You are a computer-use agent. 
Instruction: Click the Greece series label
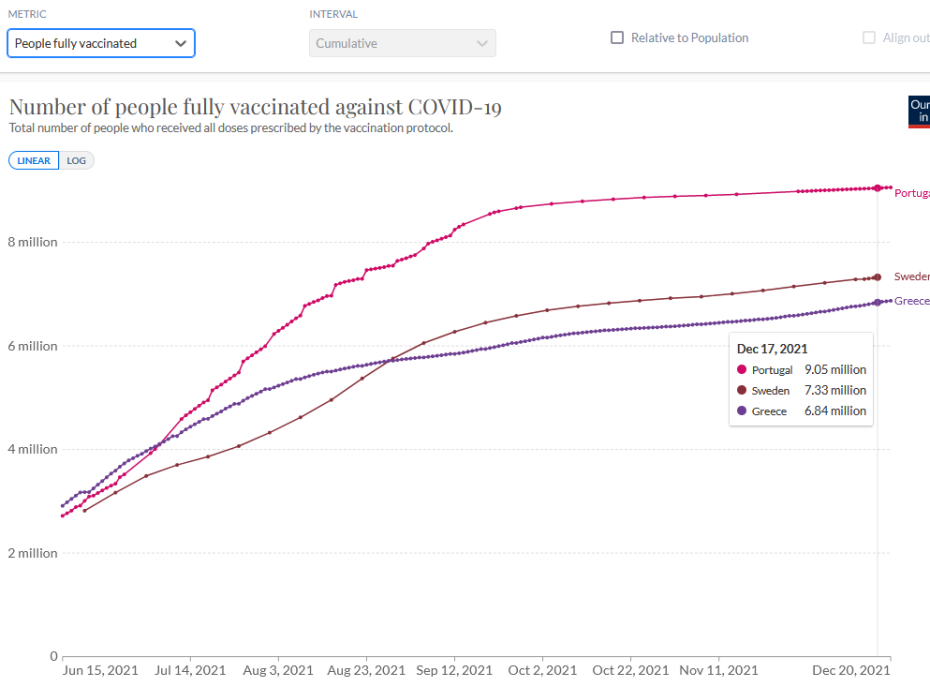click(911, 301)
